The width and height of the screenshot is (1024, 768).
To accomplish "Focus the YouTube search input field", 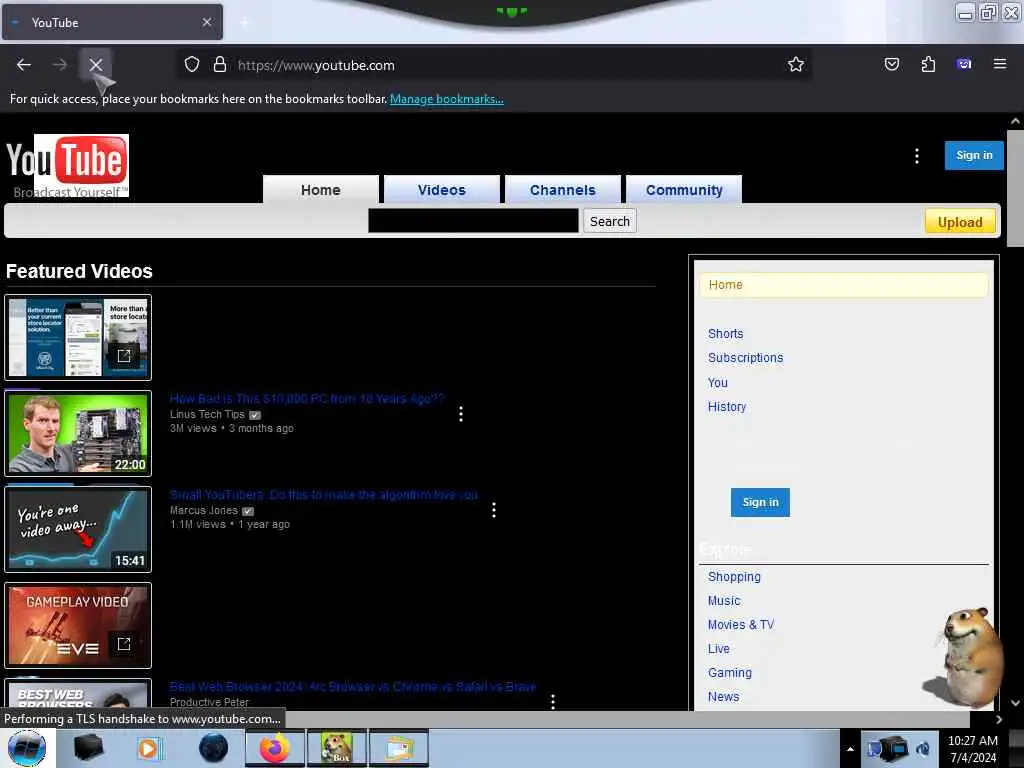I will pos(473,221).
